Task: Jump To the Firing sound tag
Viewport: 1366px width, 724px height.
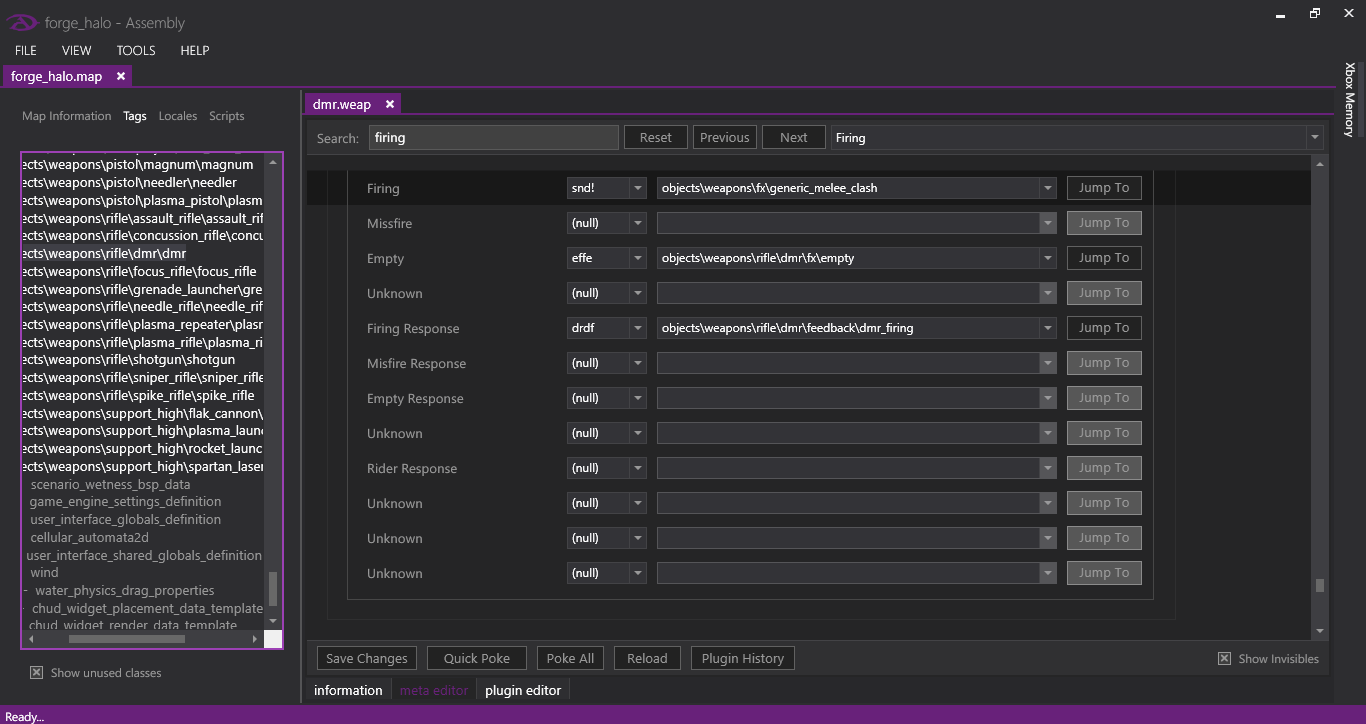Action: click(1104, 188)
